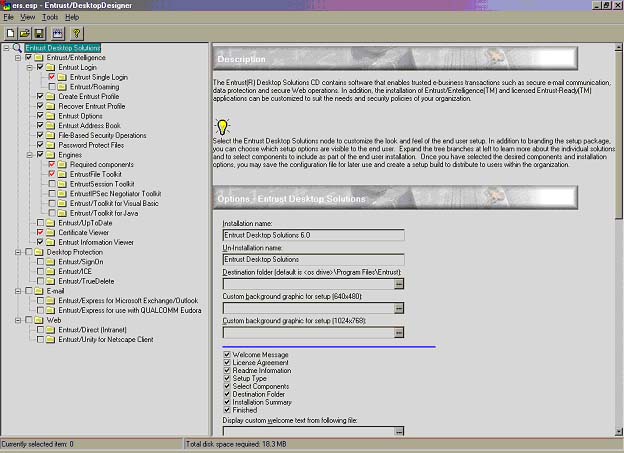Disable the Setup Type checkbox

point(227,378)
